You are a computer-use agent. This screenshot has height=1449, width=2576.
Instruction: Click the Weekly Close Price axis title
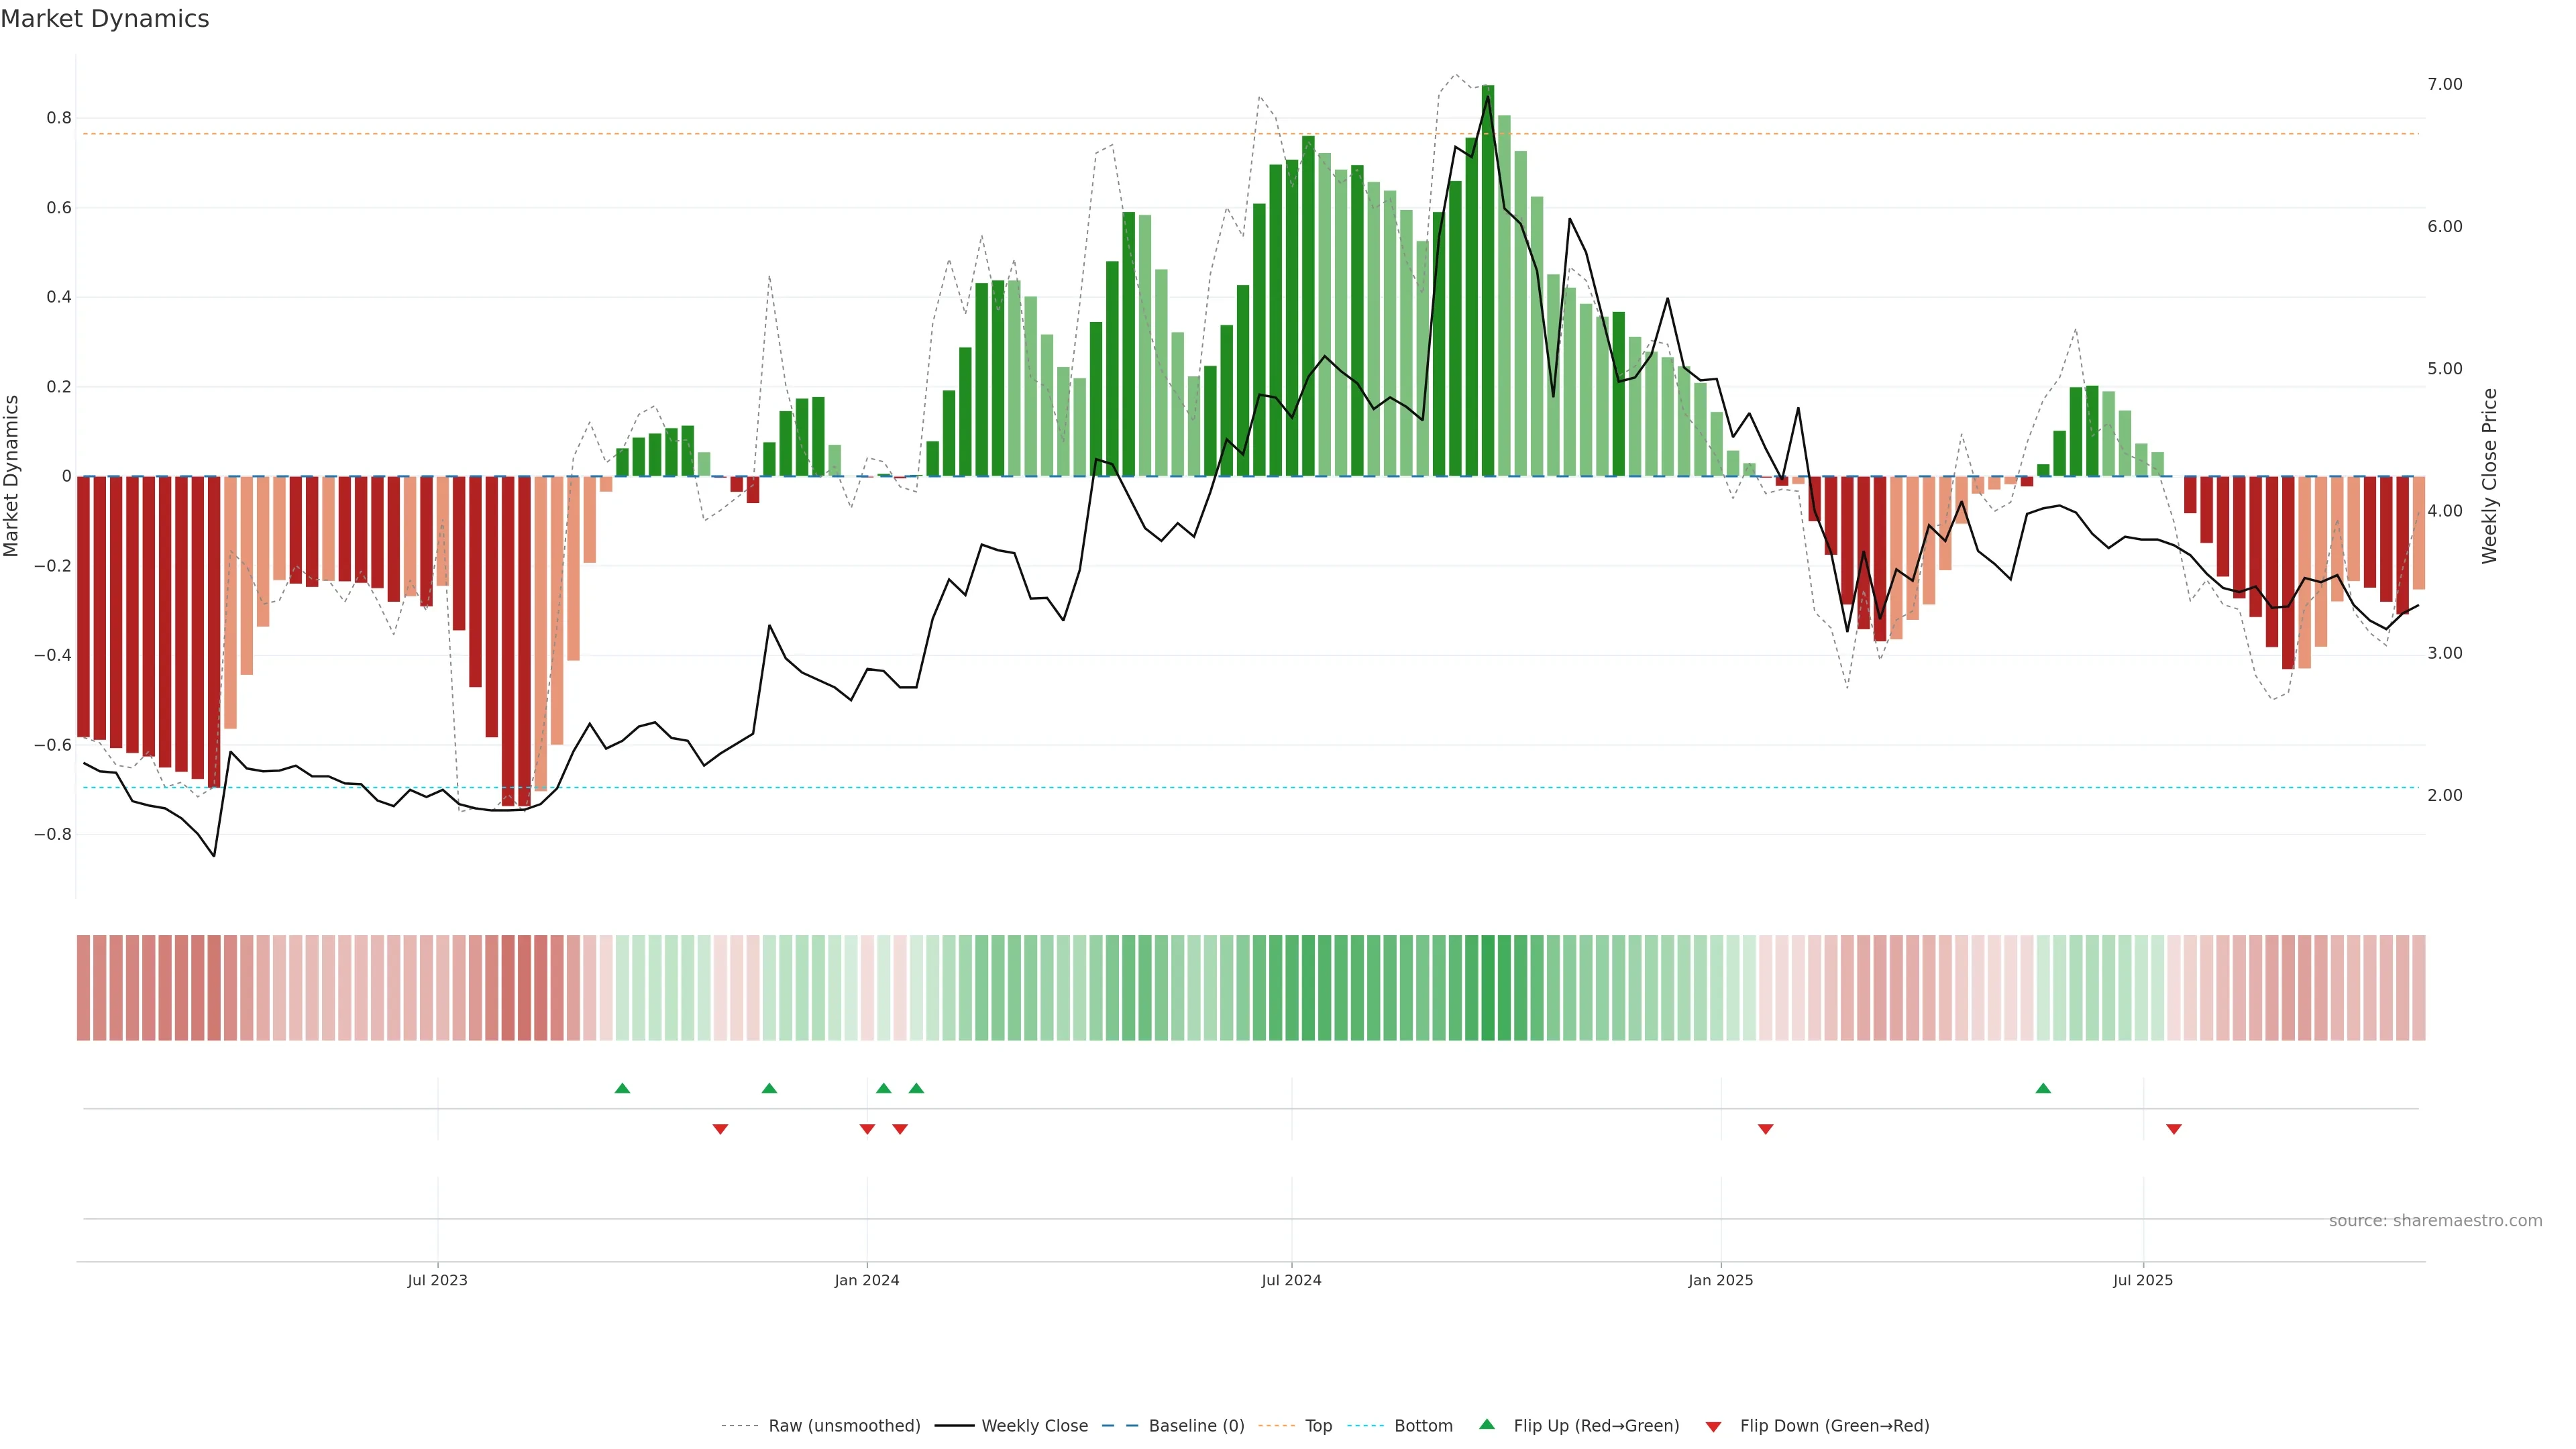[x=2489, y=476]
